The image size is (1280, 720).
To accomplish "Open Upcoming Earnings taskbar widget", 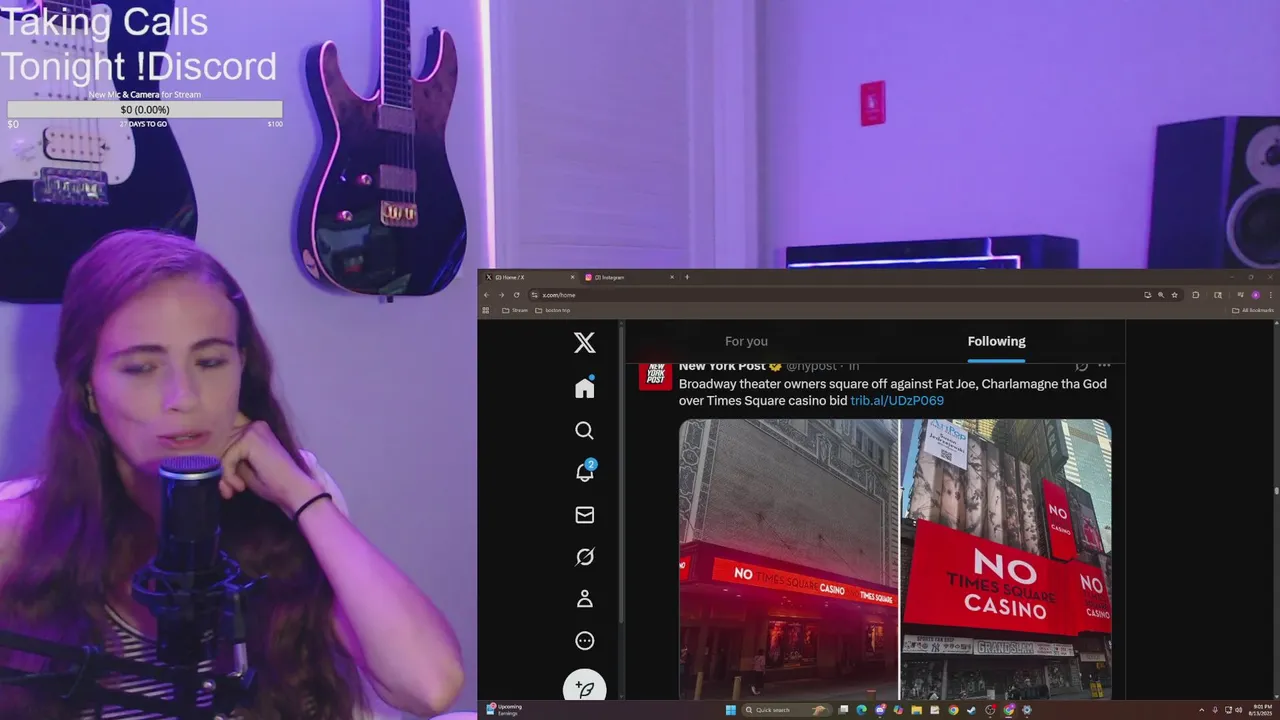I will coord(505,710).
